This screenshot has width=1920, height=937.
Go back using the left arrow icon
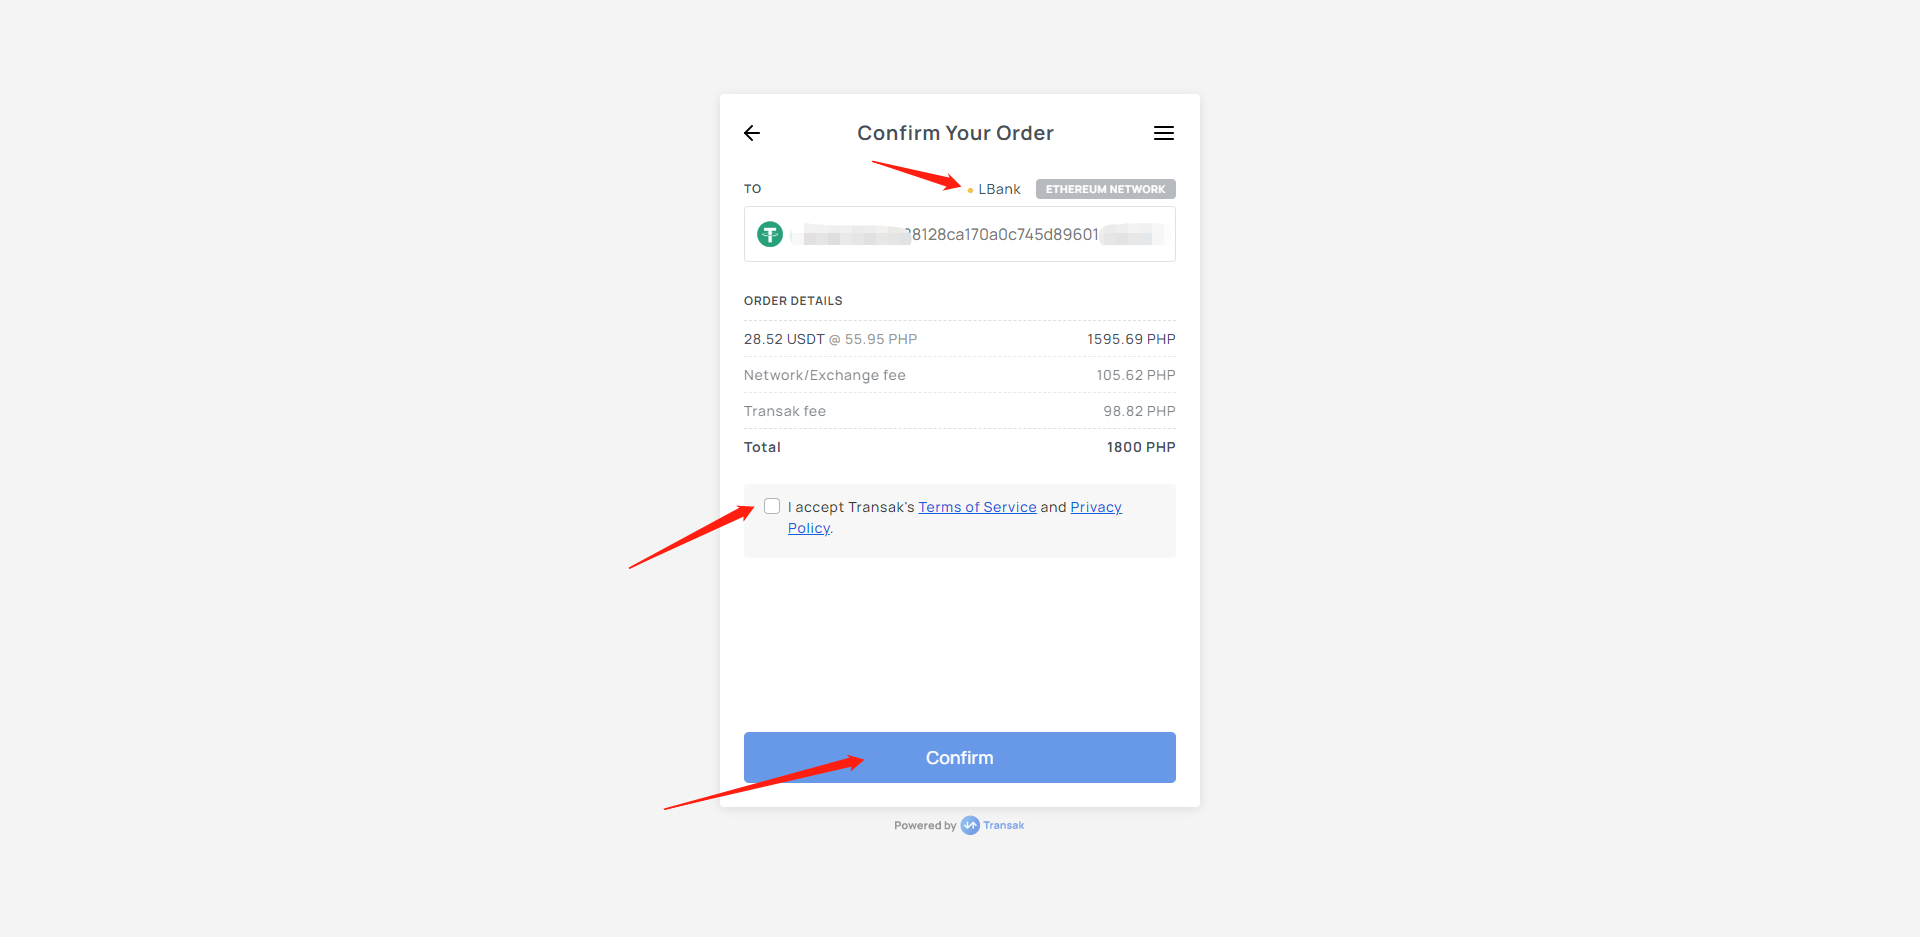point(752,133)
